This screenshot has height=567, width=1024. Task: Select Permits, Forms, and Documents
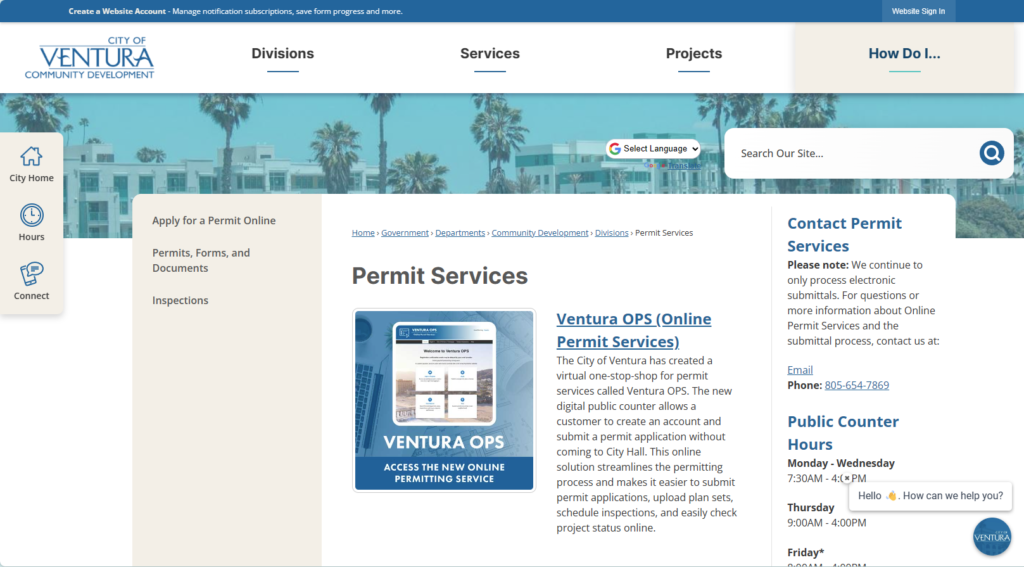(201, 260)
